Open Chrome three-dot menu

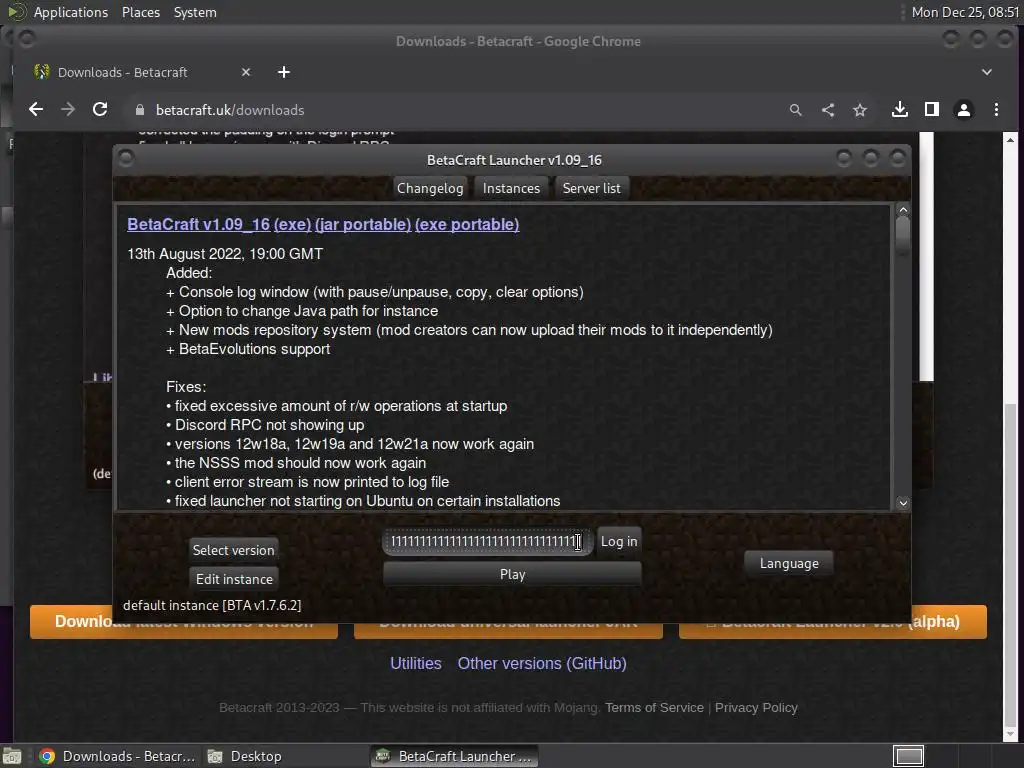click(x=996, y=110)
